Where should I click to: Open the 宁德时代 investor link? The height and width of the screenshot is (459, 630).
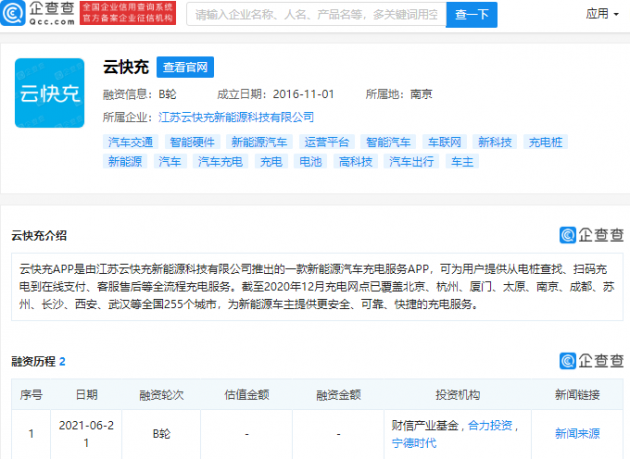[x=414, y=443]
